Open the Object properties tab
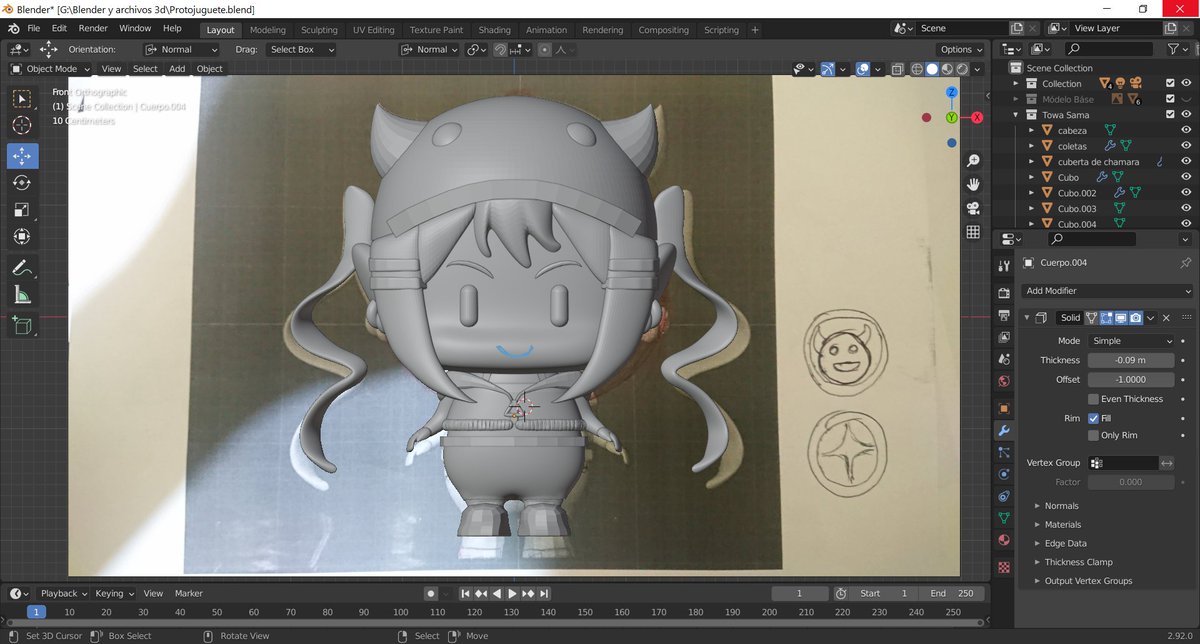 point(1004,408)
